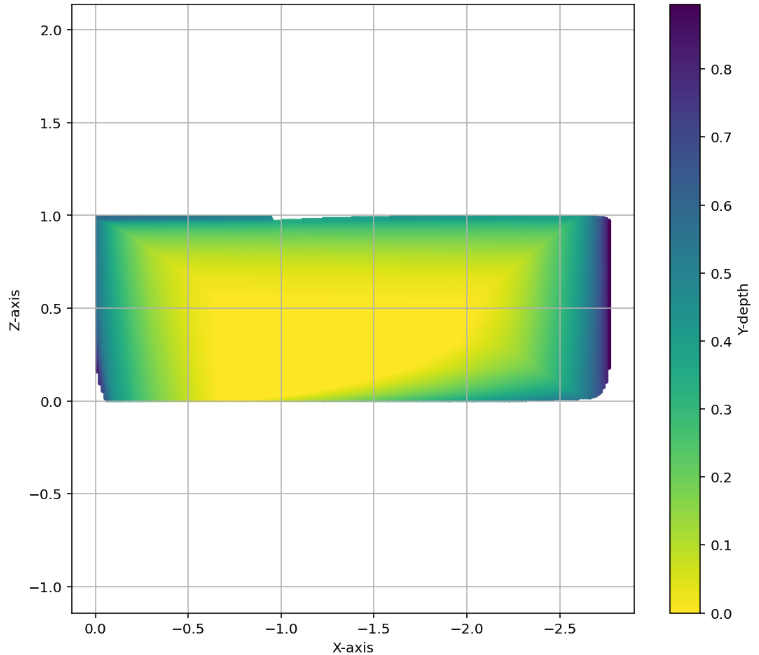The width and height of the screenshot is (759, 655).
Task: Click the X-axis title label
Action: (353, 647)
